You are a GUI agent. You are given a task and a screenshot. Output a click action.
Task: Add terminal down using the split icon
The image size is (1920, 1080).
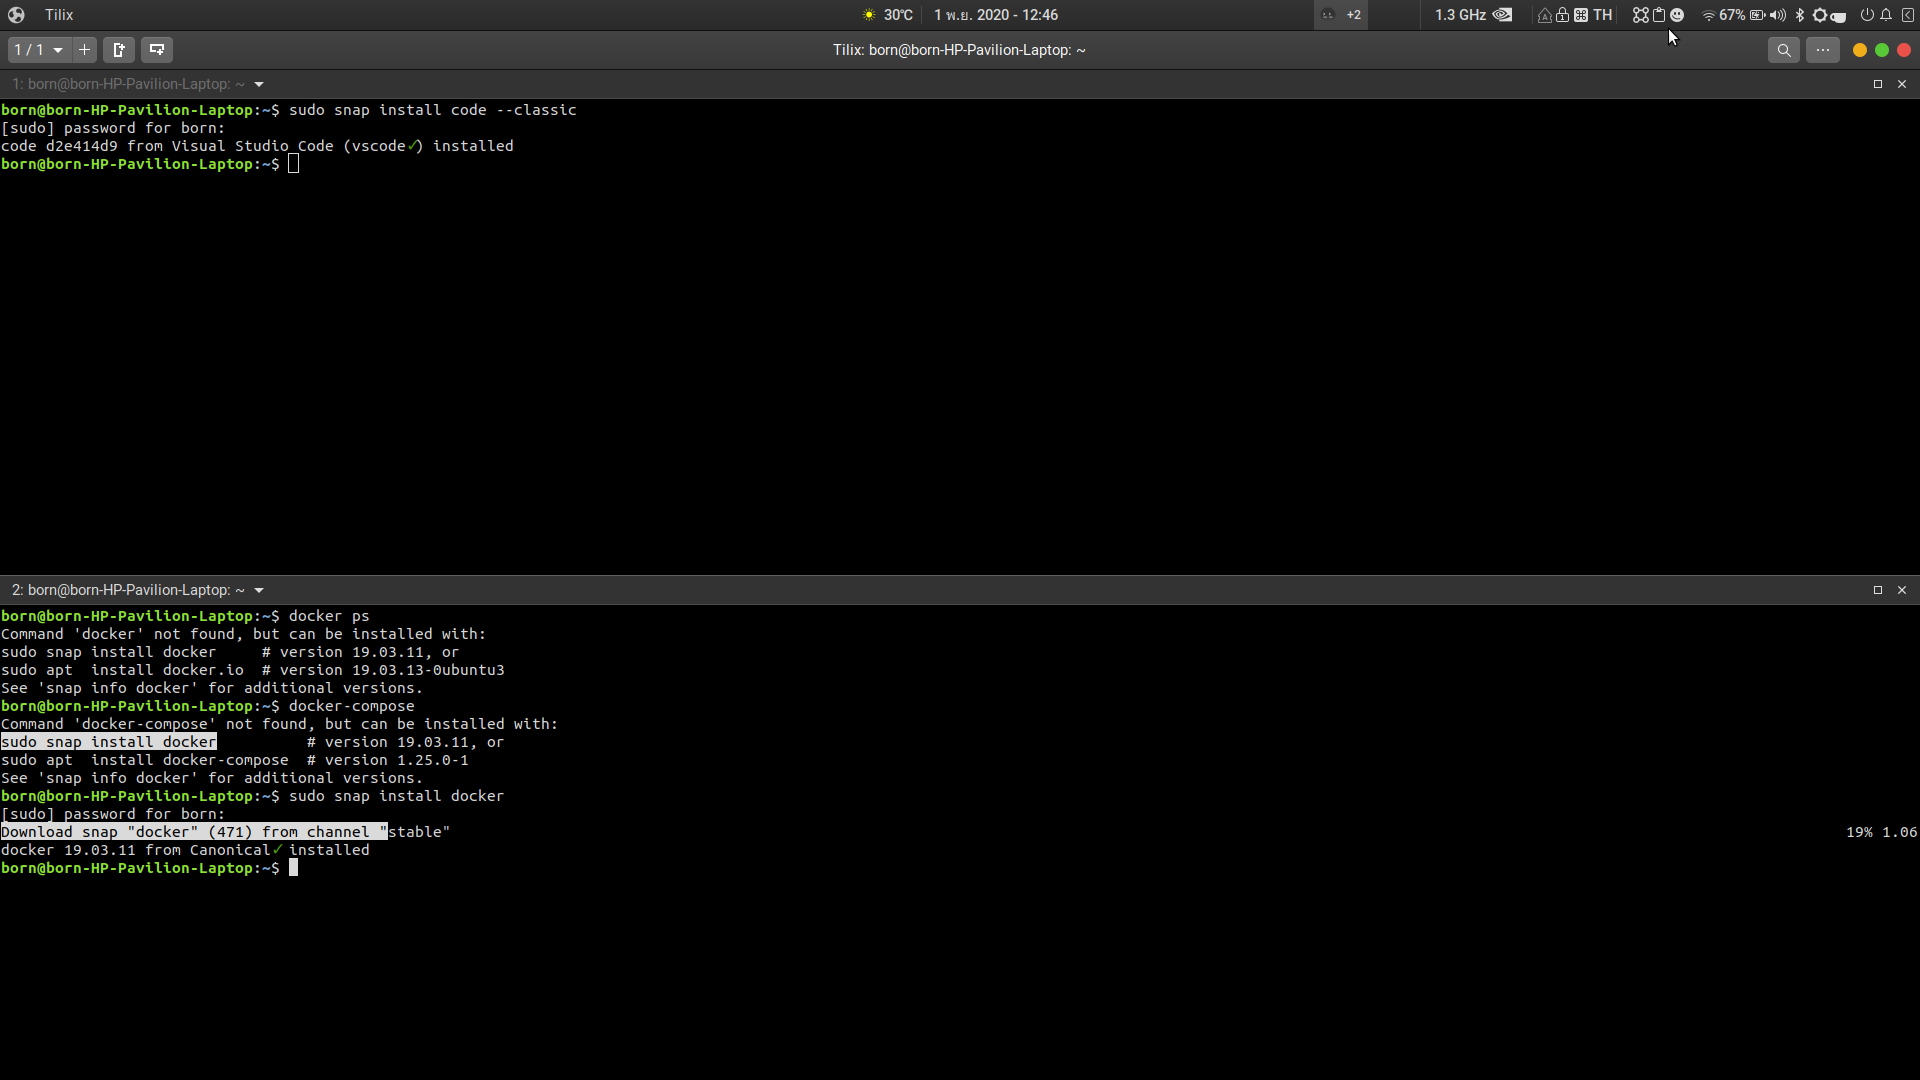coord(157,50)
